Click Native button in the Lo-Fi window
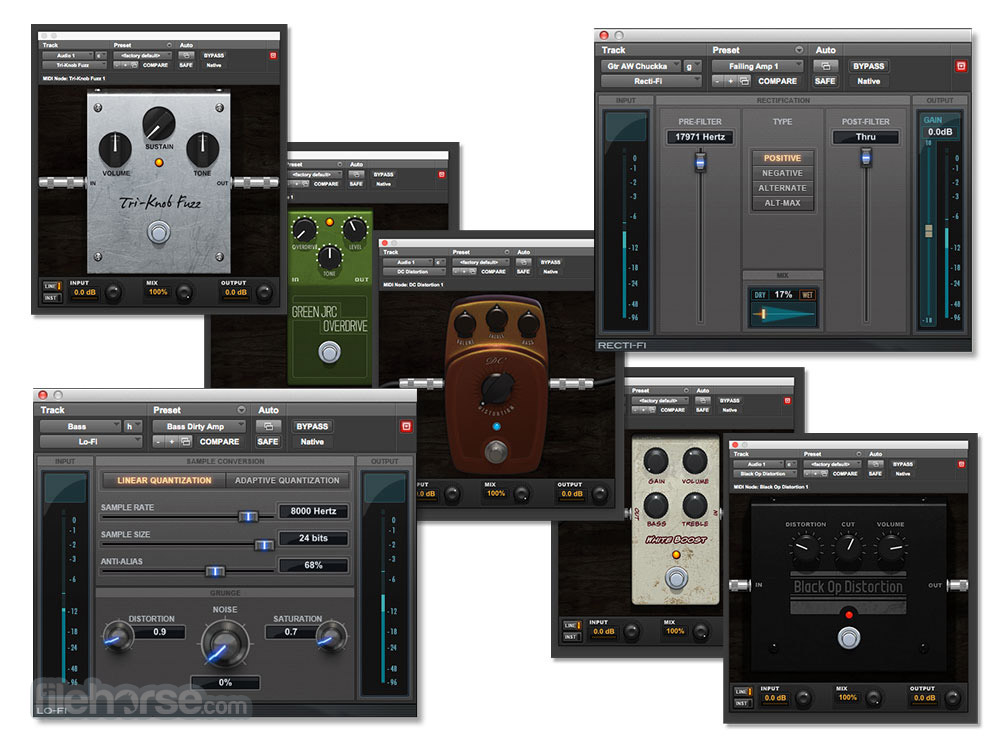The image size is (1000, 750). (312, 441)
